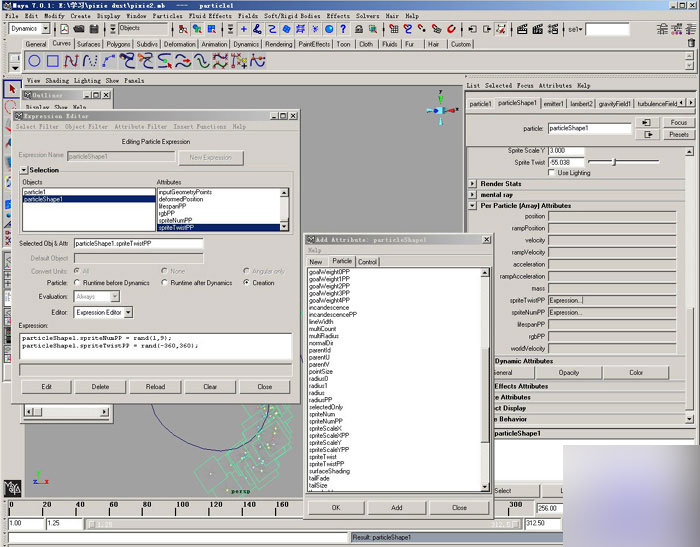Open the Dynamics module dropdown
The height and width of the screenshot is (547, 700).
click(x=29, y=29)
